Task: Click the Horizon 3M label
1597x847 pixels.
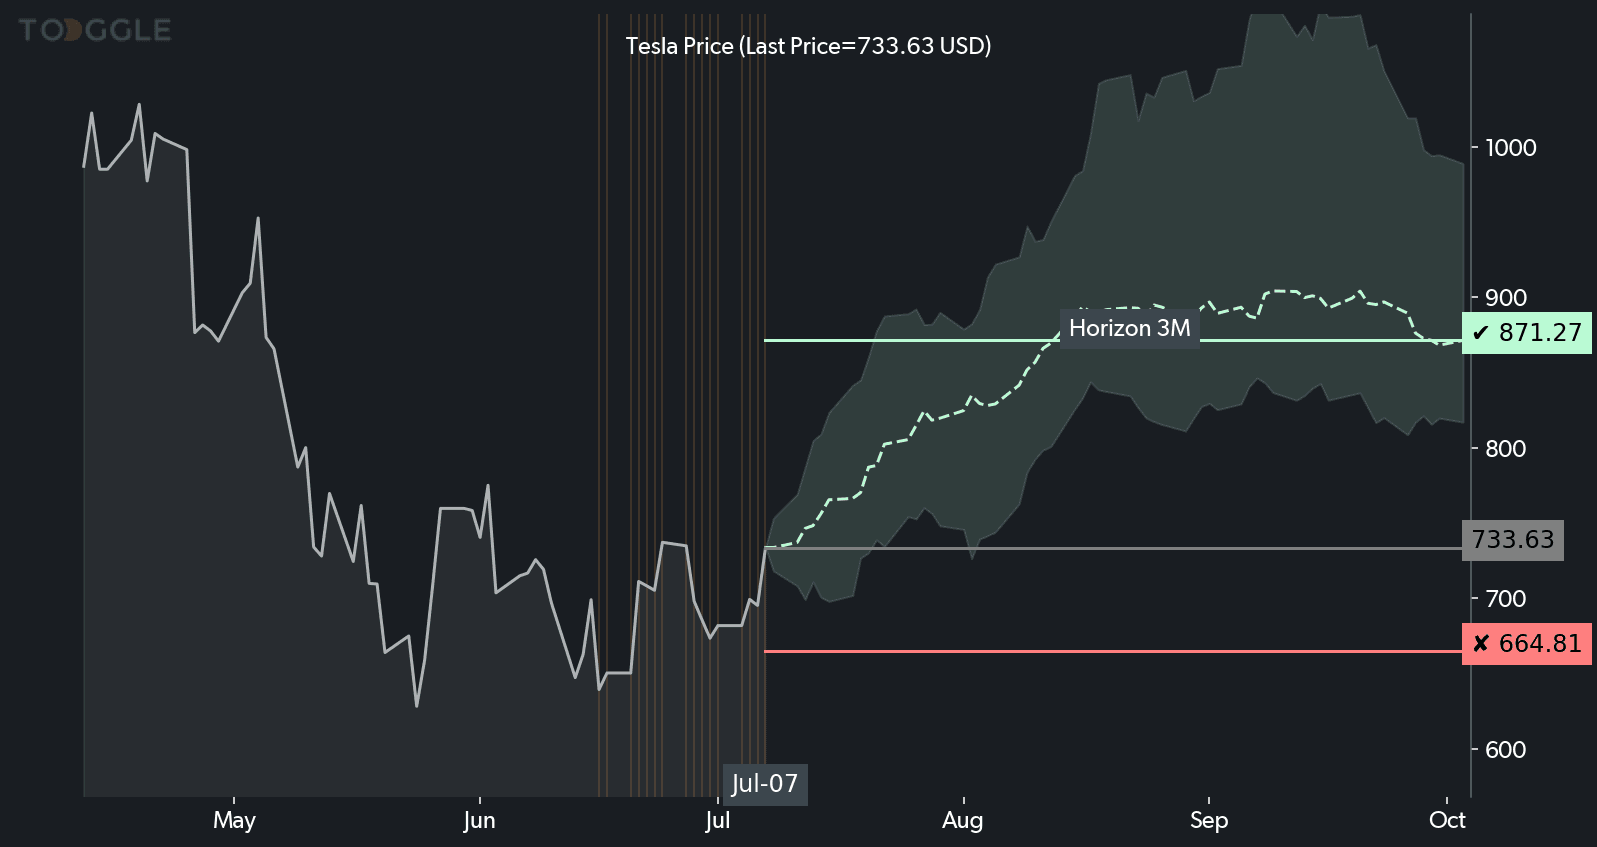Action: tap(1130, 328)
